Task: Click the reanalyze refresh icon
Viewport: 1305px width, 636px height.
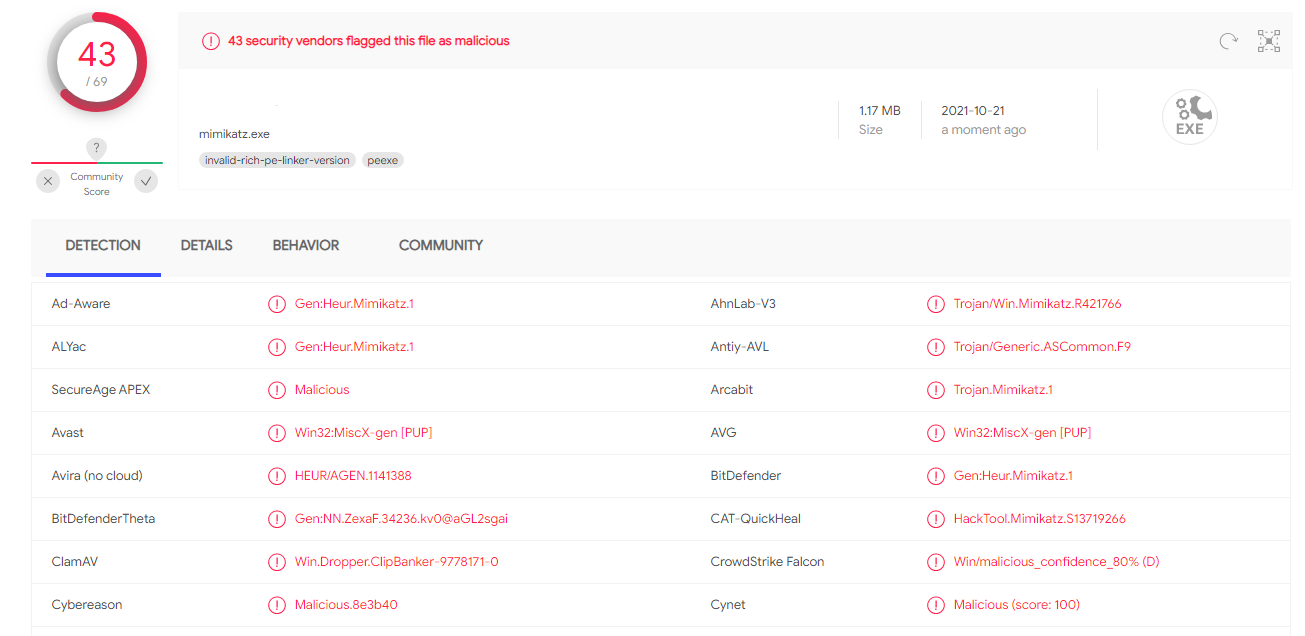Action: click(1228, 41)
